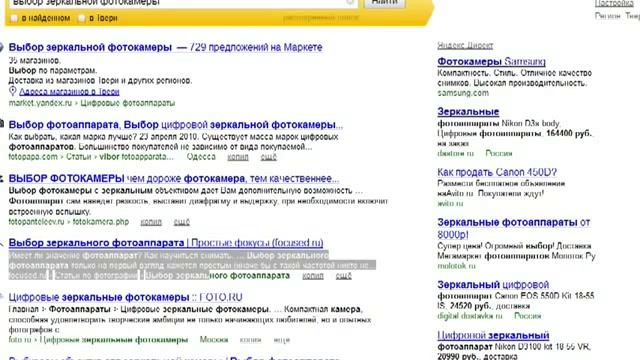Click the samsung.com ad URL
Image resolution: width=640 pixels, height=360 pixels.
pos(463,93)
